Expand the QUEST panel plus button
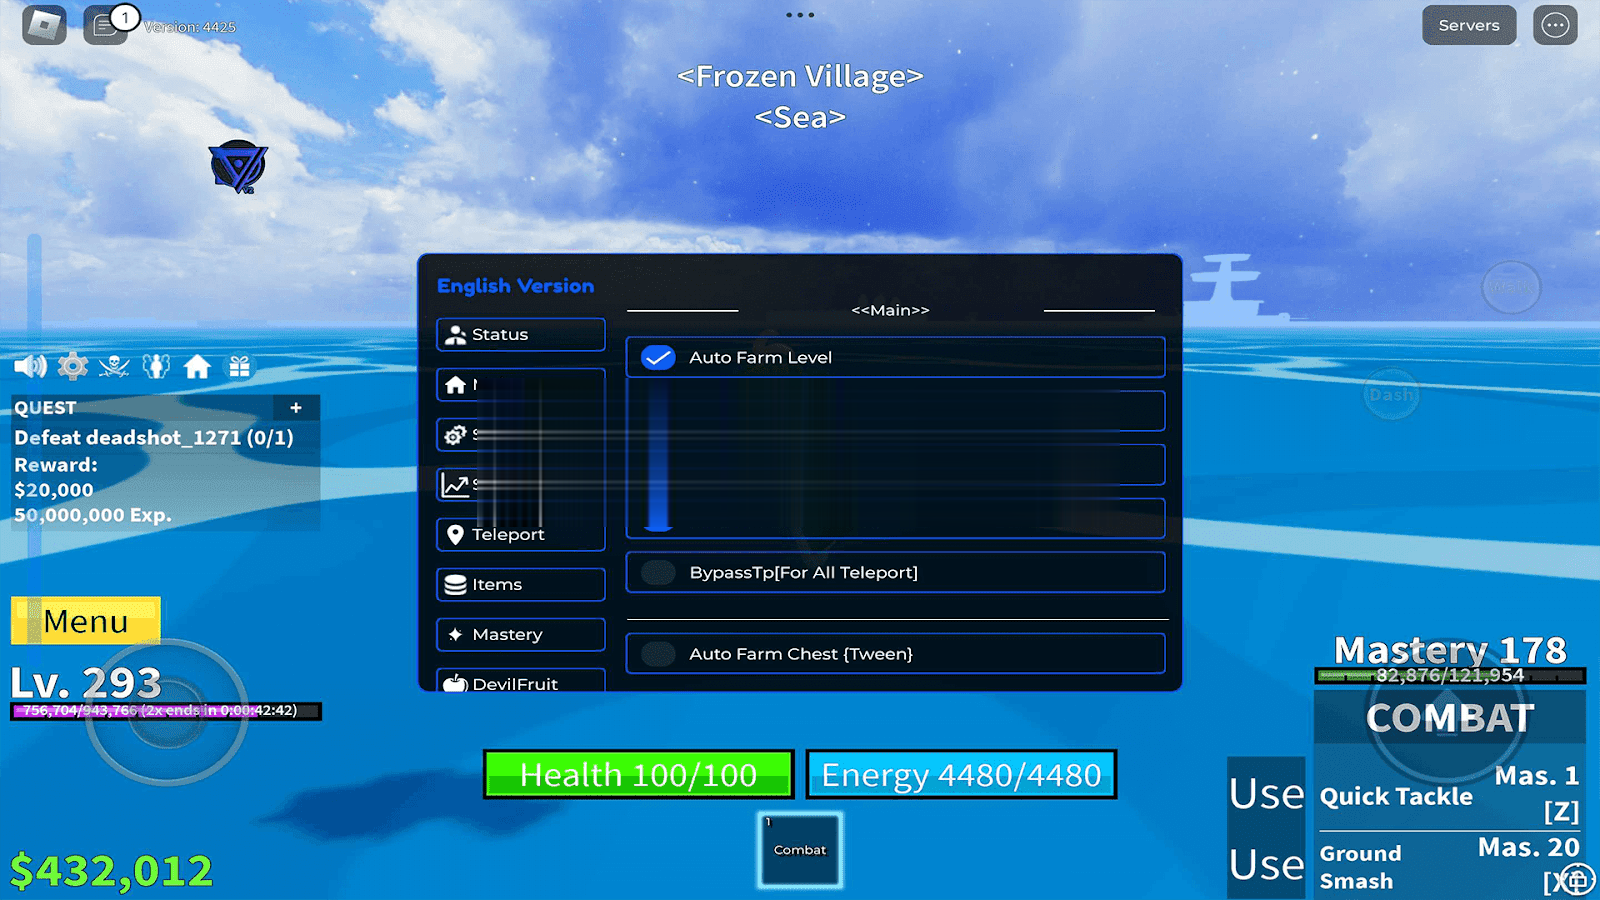Screen dimensions: 1600x900 (296, 408)
